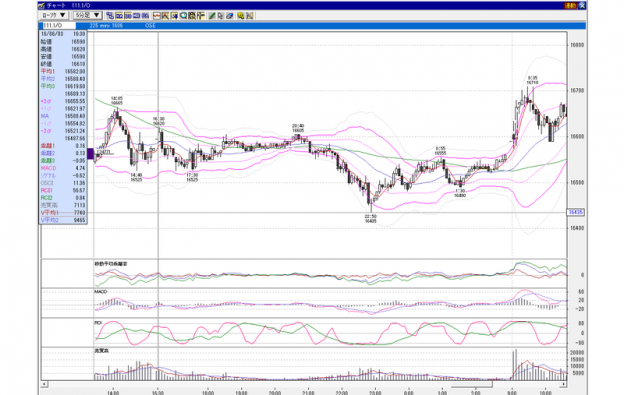Click the purple marker at chart left edge
The height and width of the screenshot is (395, 624).
click(90, 154)
